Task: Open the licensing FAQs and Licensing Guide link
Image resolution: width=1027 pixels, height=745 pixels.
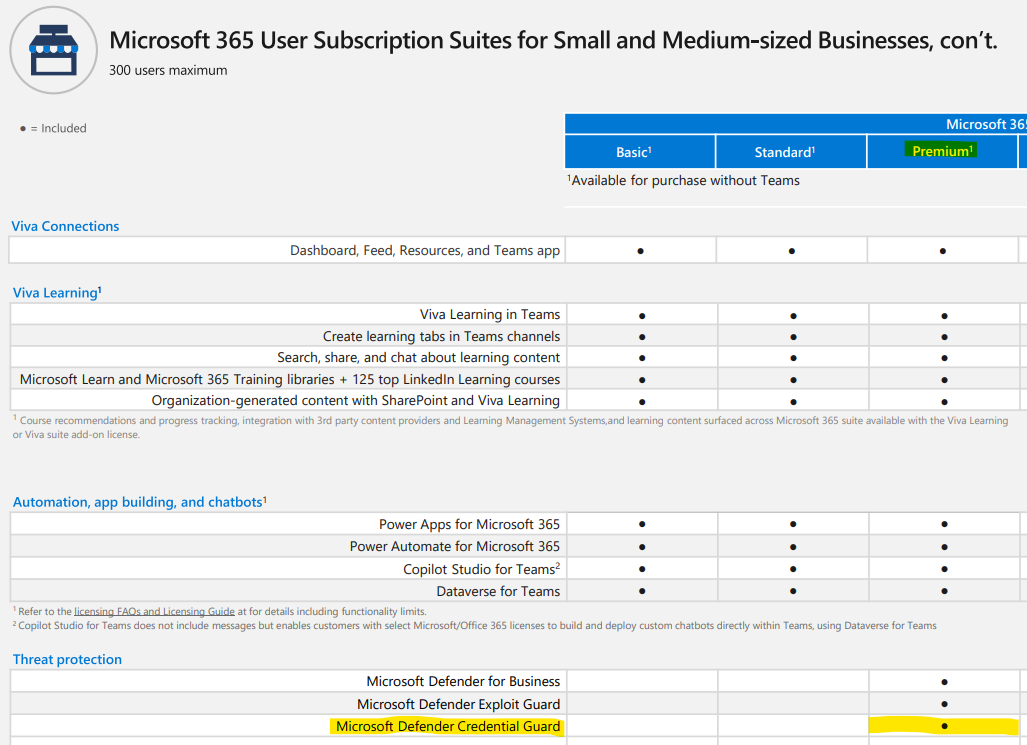Action: coord(154,611)
